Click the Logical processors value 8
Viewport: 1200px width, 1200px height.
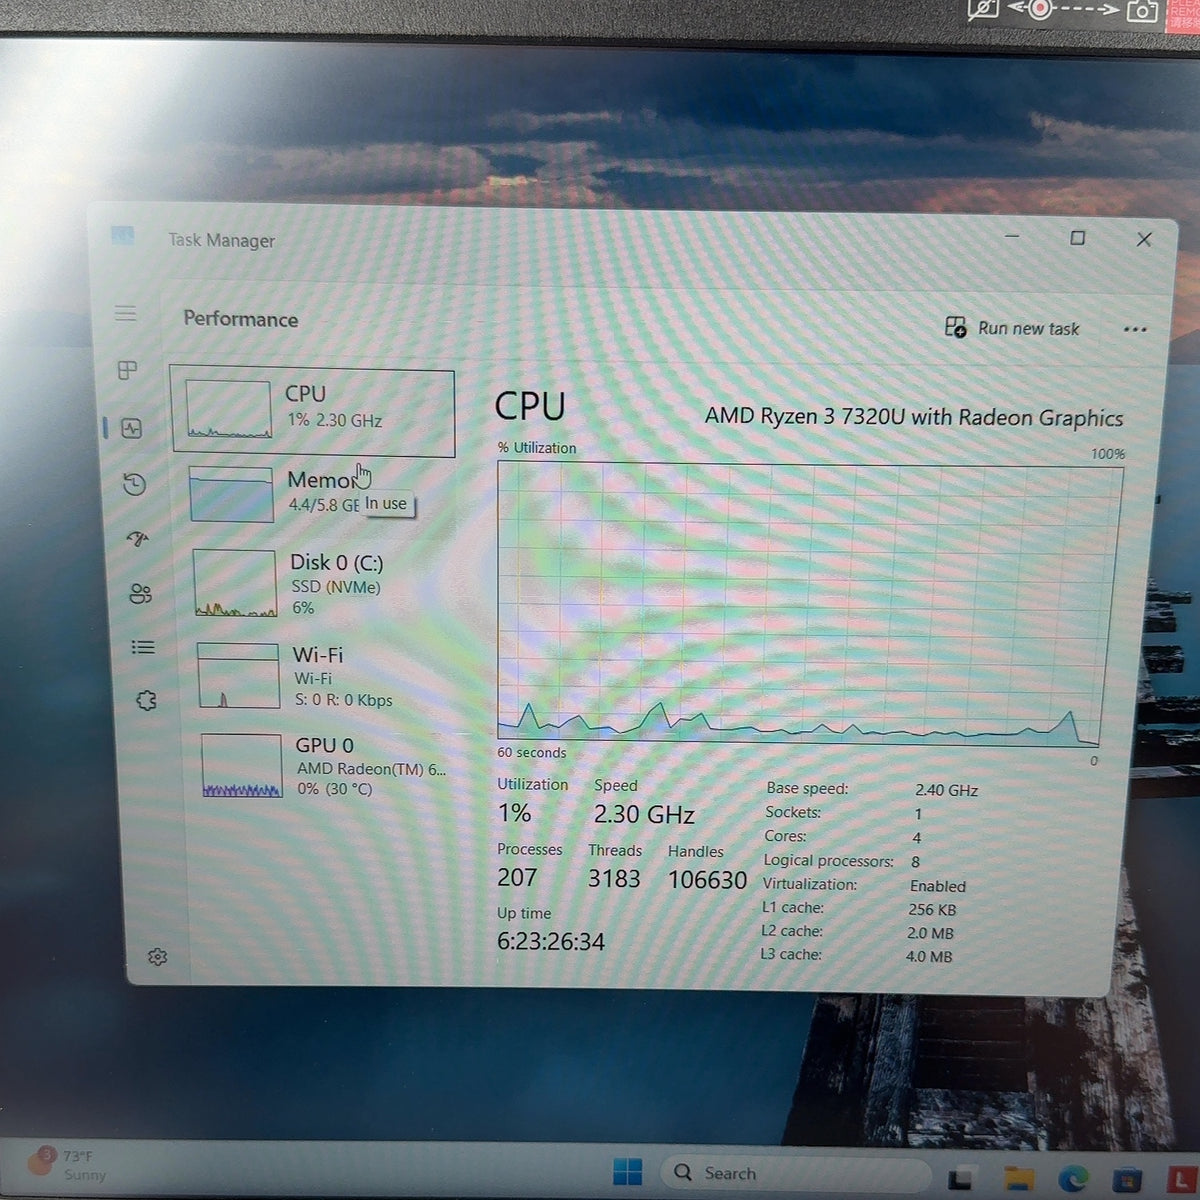915,862
